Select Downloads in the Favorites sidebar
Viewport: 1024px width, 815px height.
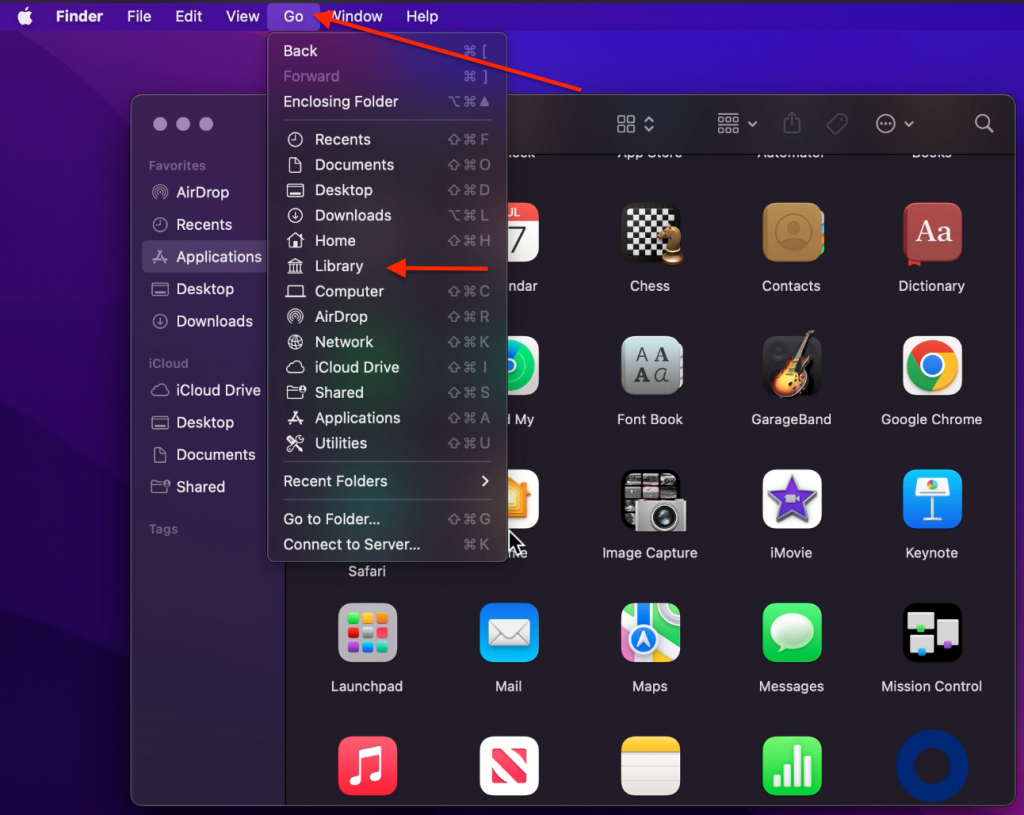pos(204,321)
